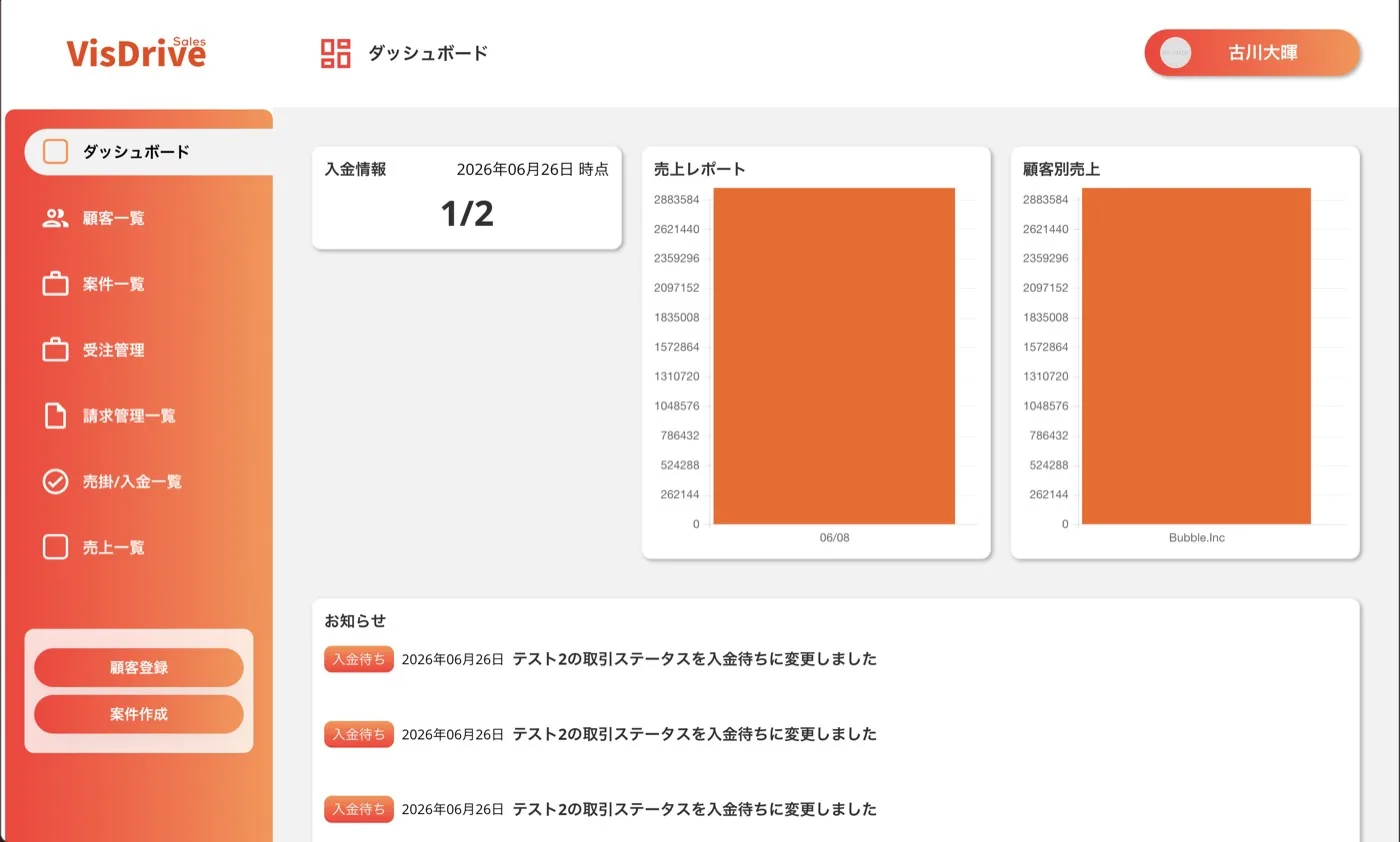Click the 06/08 bar in 売上レポート chart
The width and height of the screenshot is (1400, 842).
click(x=834, y=356)
